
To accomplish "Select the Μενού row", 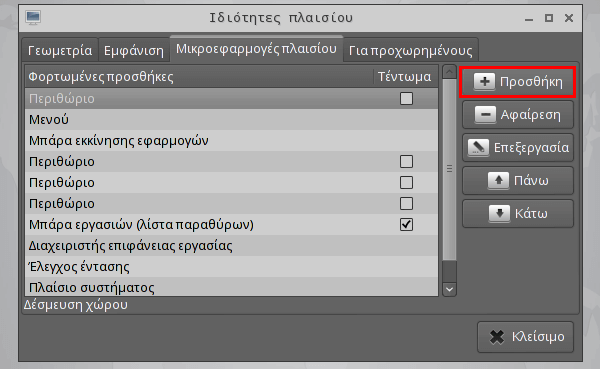I will click(232, 119).
